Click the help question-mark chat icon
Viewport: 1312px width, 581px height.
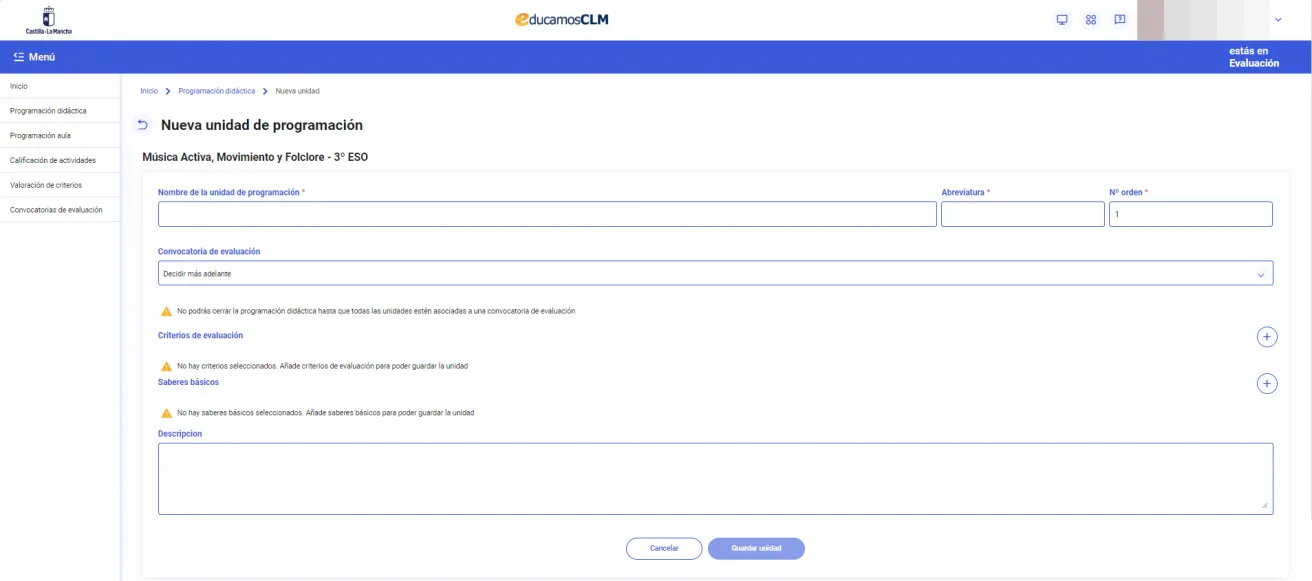click(x=1120, y=20)
